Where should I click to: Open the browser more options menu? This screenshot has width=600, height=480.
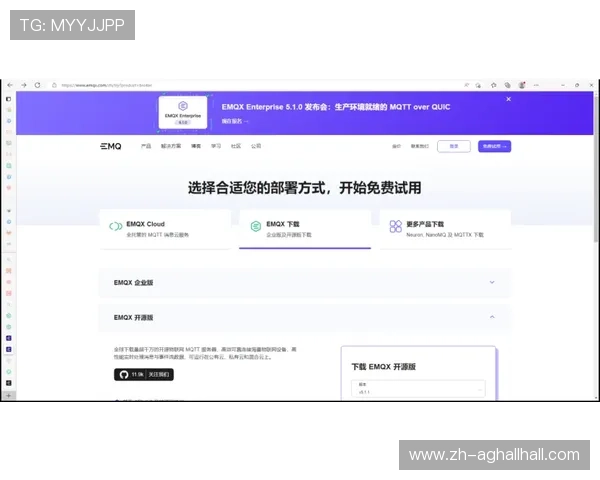[x=536, y=85]
